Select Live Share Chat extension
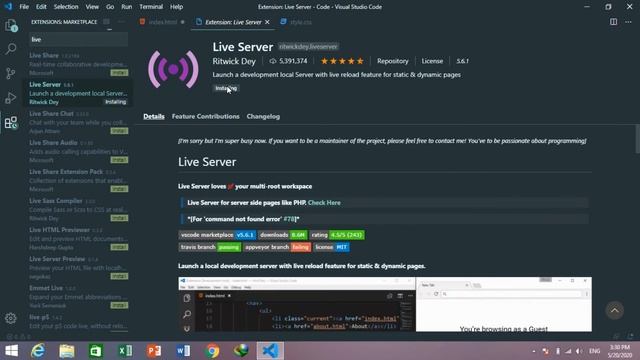Image resolution: width=640 pixels, height=360 pixels. tap(78, 122)
